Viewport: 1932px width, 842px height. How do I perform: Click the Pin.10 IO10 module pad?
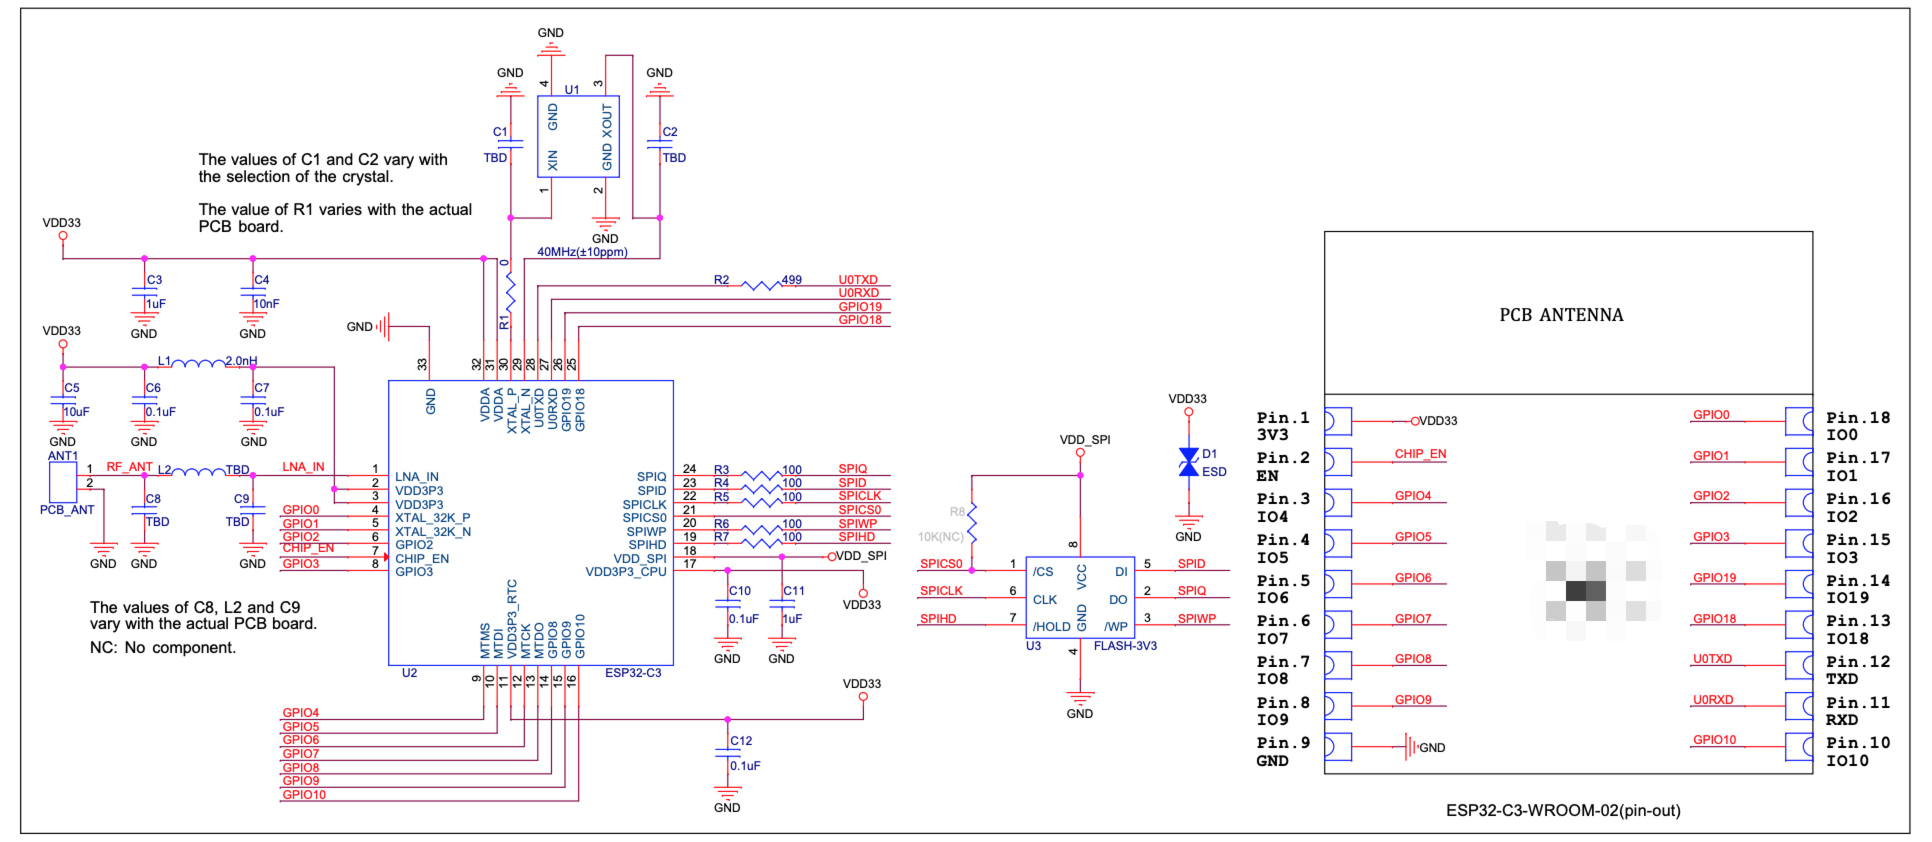coord(1799,746)
